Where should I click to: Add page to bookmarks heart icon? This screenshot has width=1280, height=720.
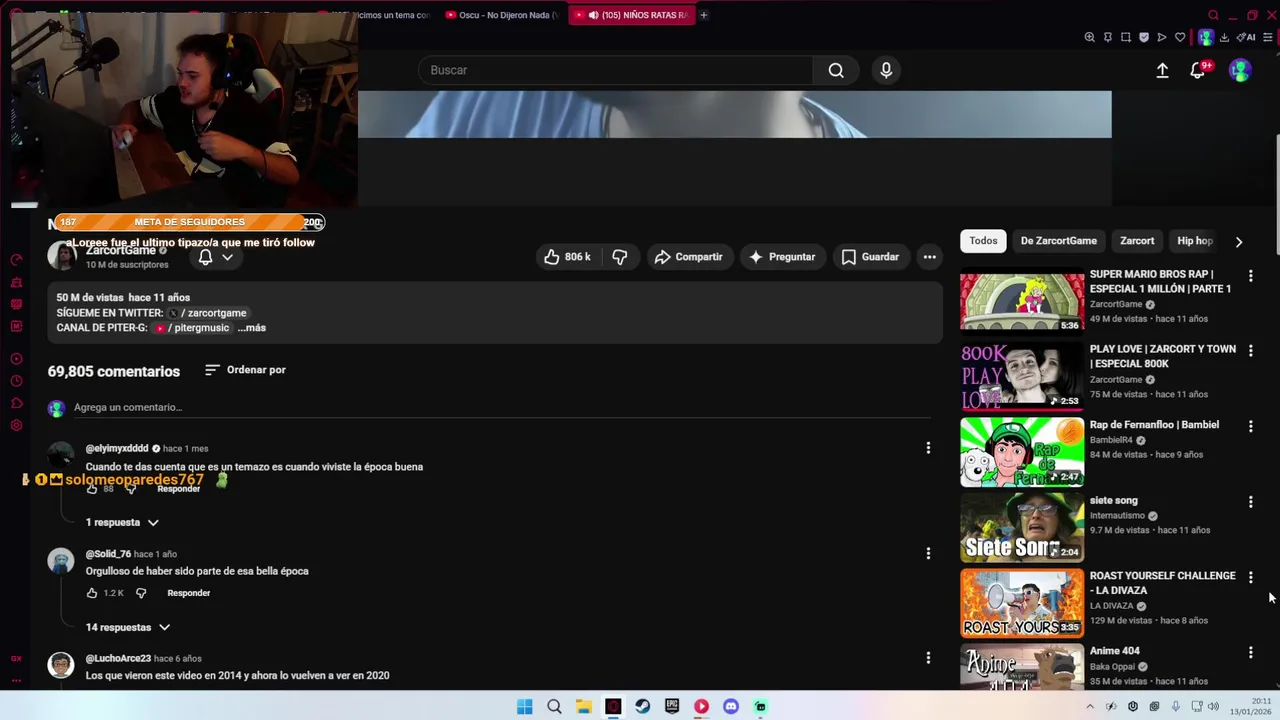coord(1180,37)
